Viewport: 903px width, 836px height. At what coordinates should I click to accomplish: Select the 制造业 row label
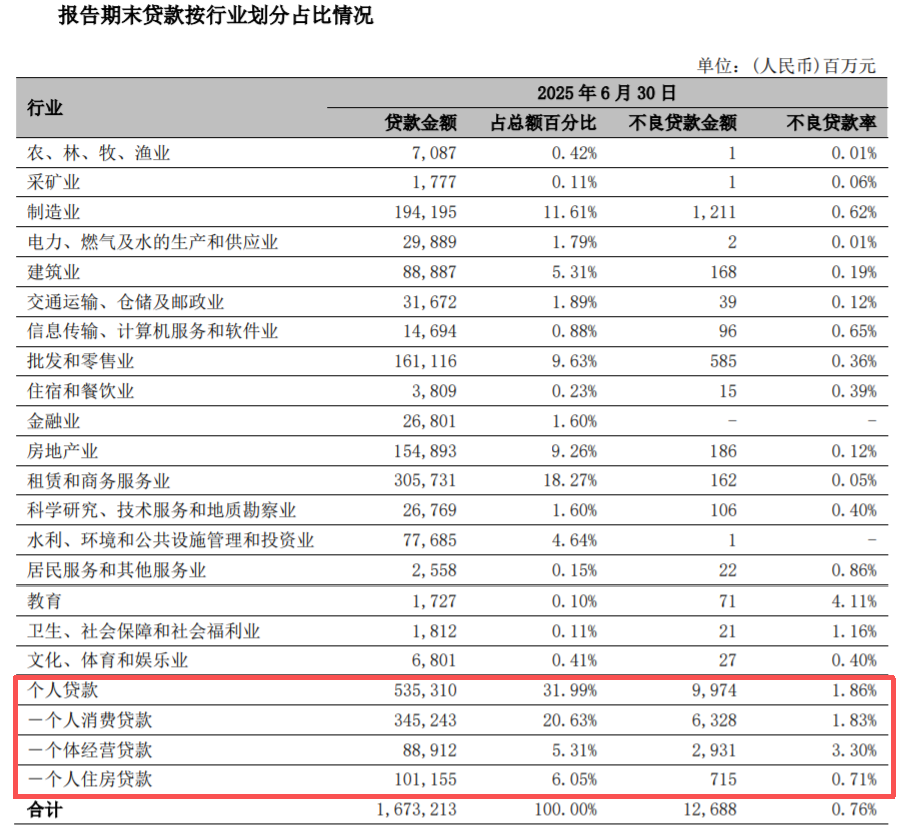tap(53, 212)
